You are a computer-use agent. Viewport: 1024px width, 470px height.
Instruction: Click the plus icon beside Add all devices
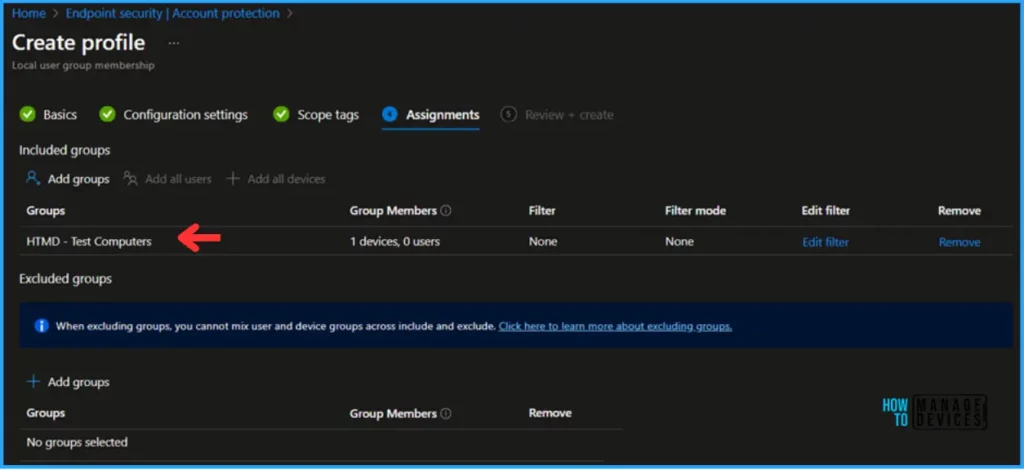[x=232, y=178]
